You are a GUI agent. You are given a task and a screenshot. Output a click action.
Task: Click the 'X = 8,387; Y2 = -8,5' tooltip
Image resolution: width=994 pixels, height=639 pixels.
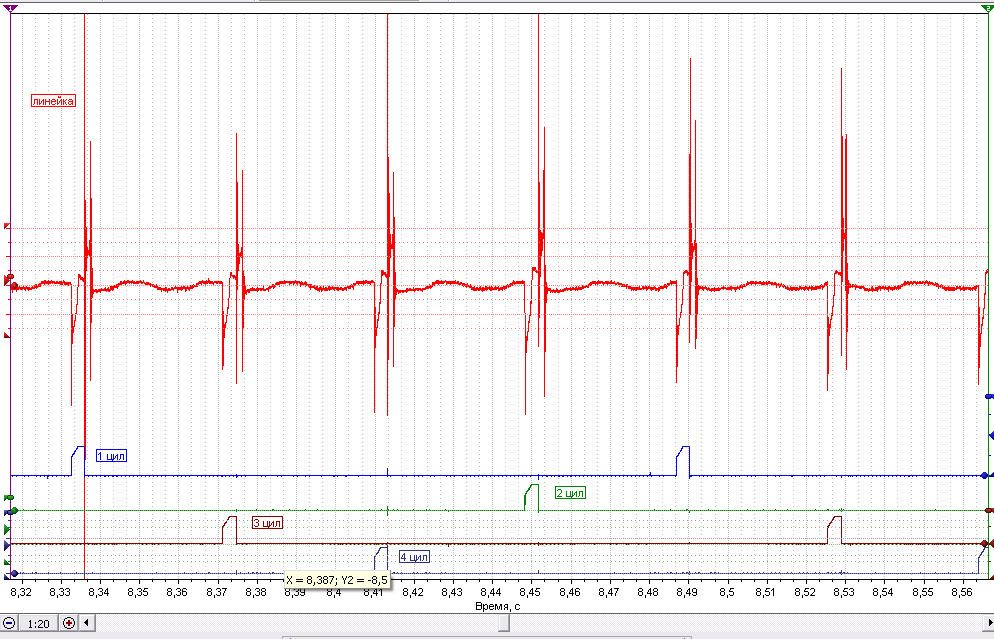337,580
